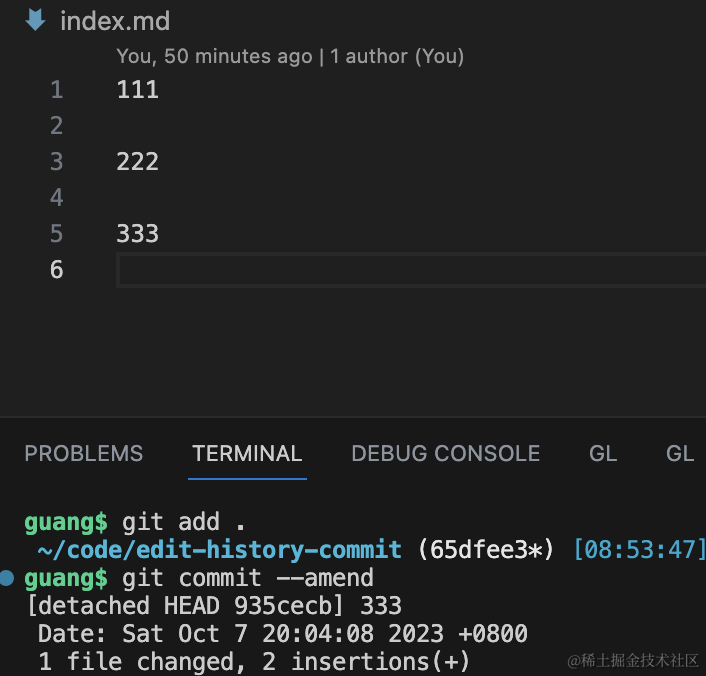The width and height of the screenshot is (706, 676).
Task: Click the '[detached HEAD 935cecb] 333' output line
Action: coord(214,606)
